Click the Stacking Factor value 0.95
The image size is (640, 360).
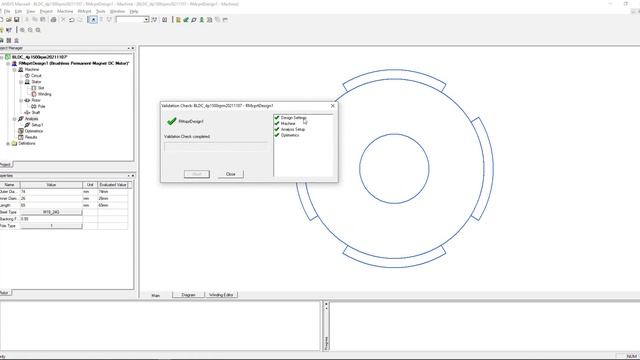(51, 219)
